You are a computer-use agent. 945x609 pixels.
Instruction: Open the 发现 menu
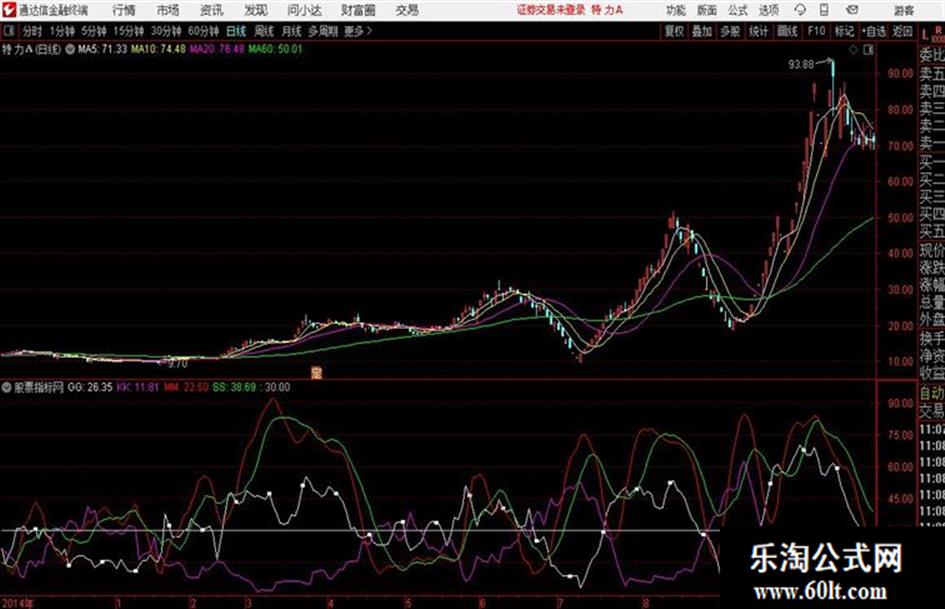point(256,10)
